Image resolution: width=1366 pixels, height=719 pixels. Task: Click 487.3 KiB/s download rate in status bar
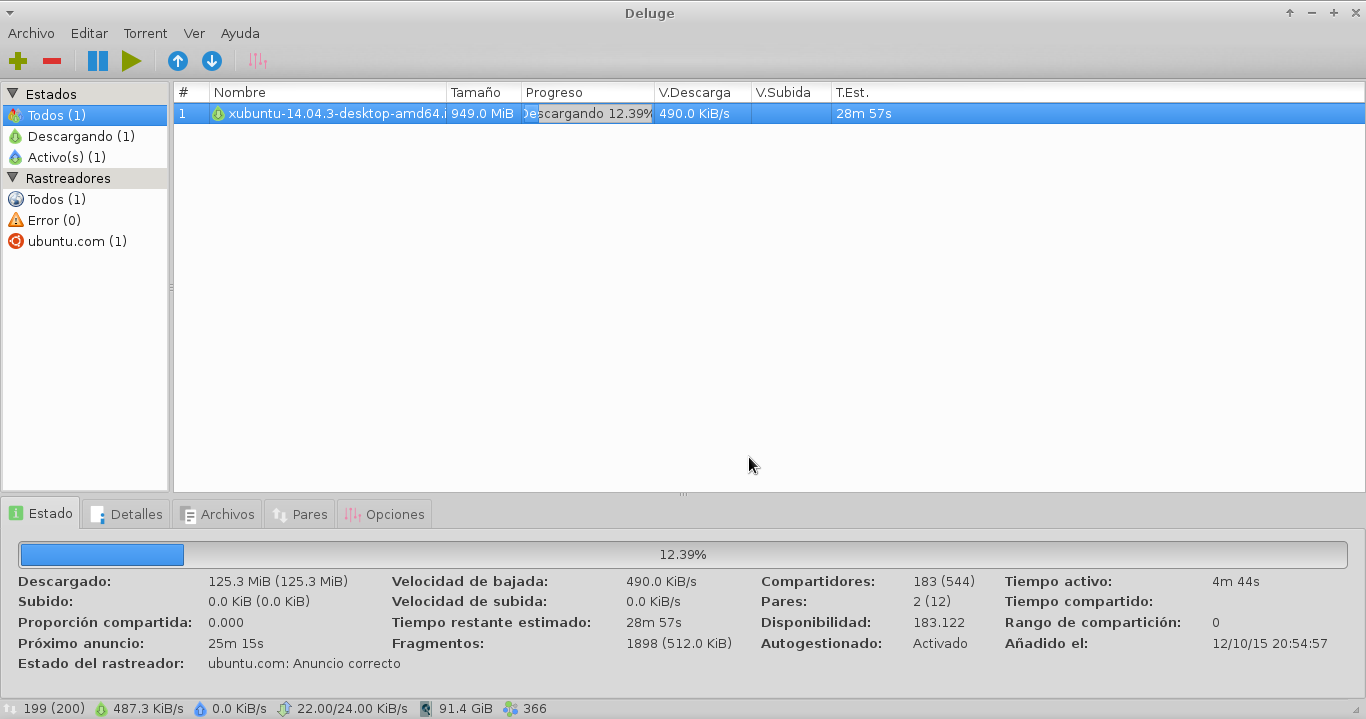(x=148, y=708)
